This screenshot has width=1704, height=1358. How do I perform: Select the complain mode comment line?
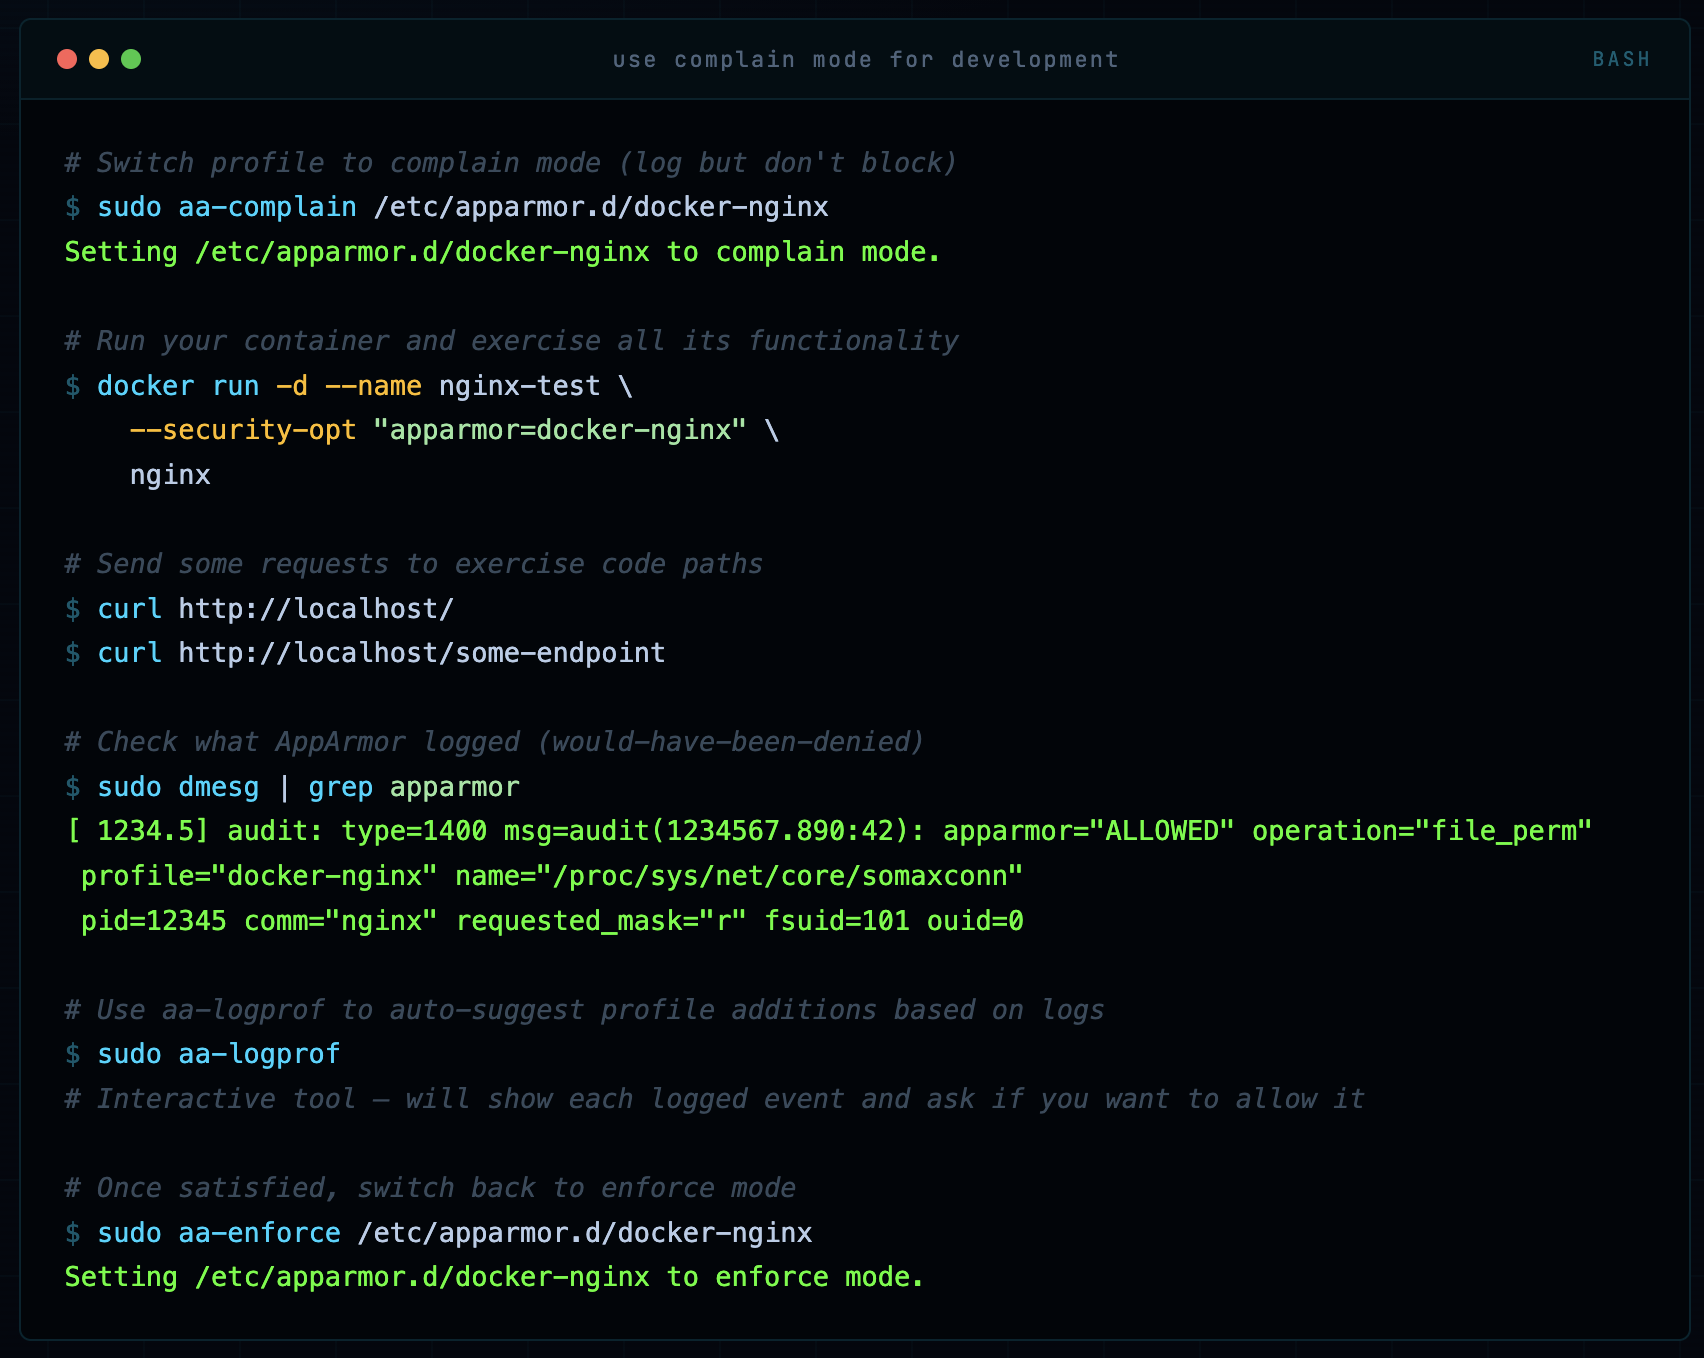point(510,162)
